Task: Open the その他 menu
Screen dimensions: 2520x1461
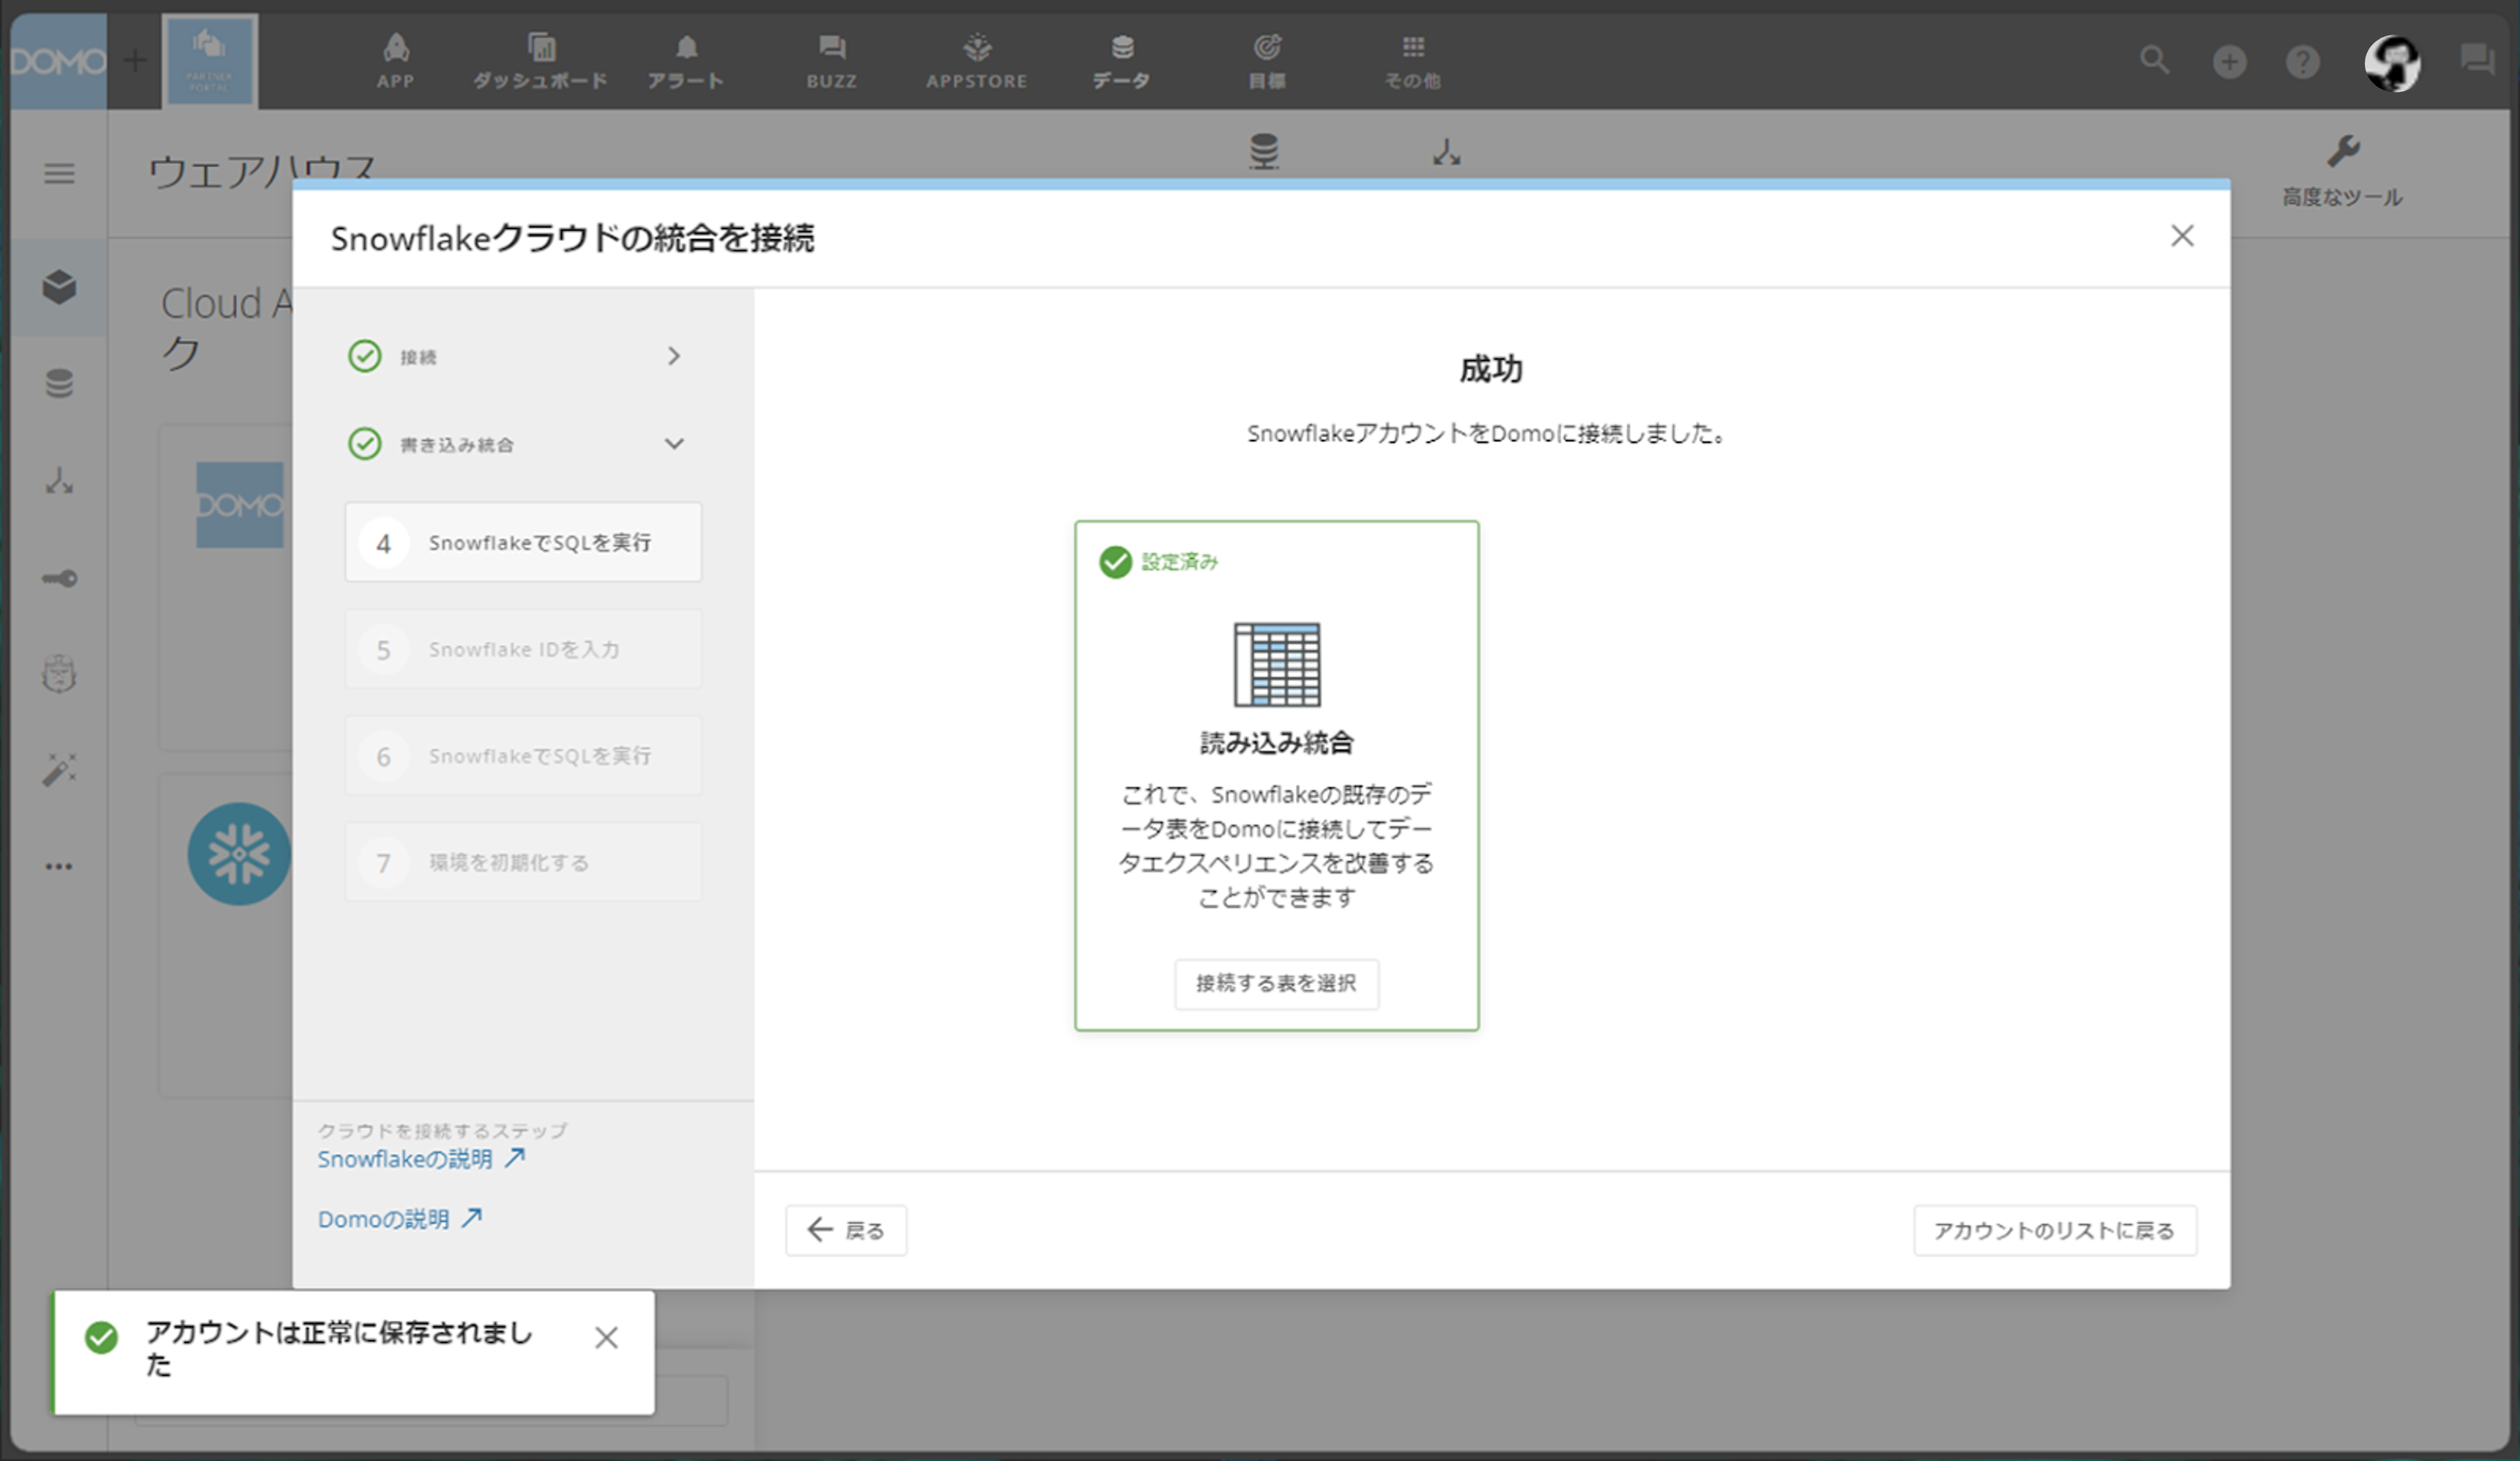Action: click(x=1413, y=62)
